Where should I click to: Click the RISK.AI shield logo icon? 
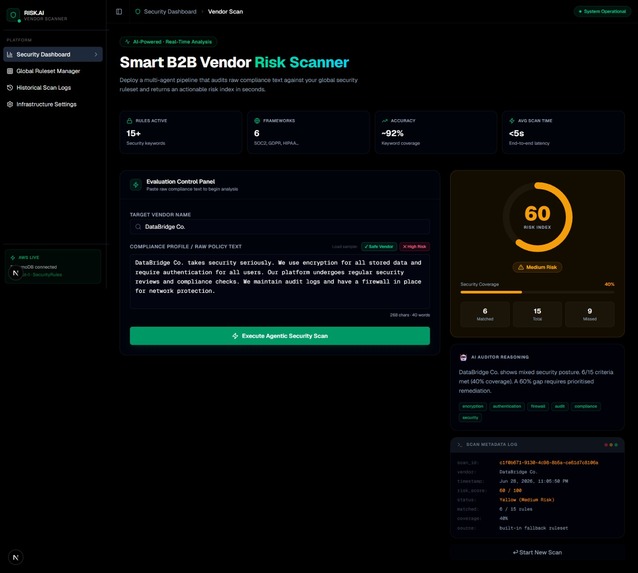[13, 15]
